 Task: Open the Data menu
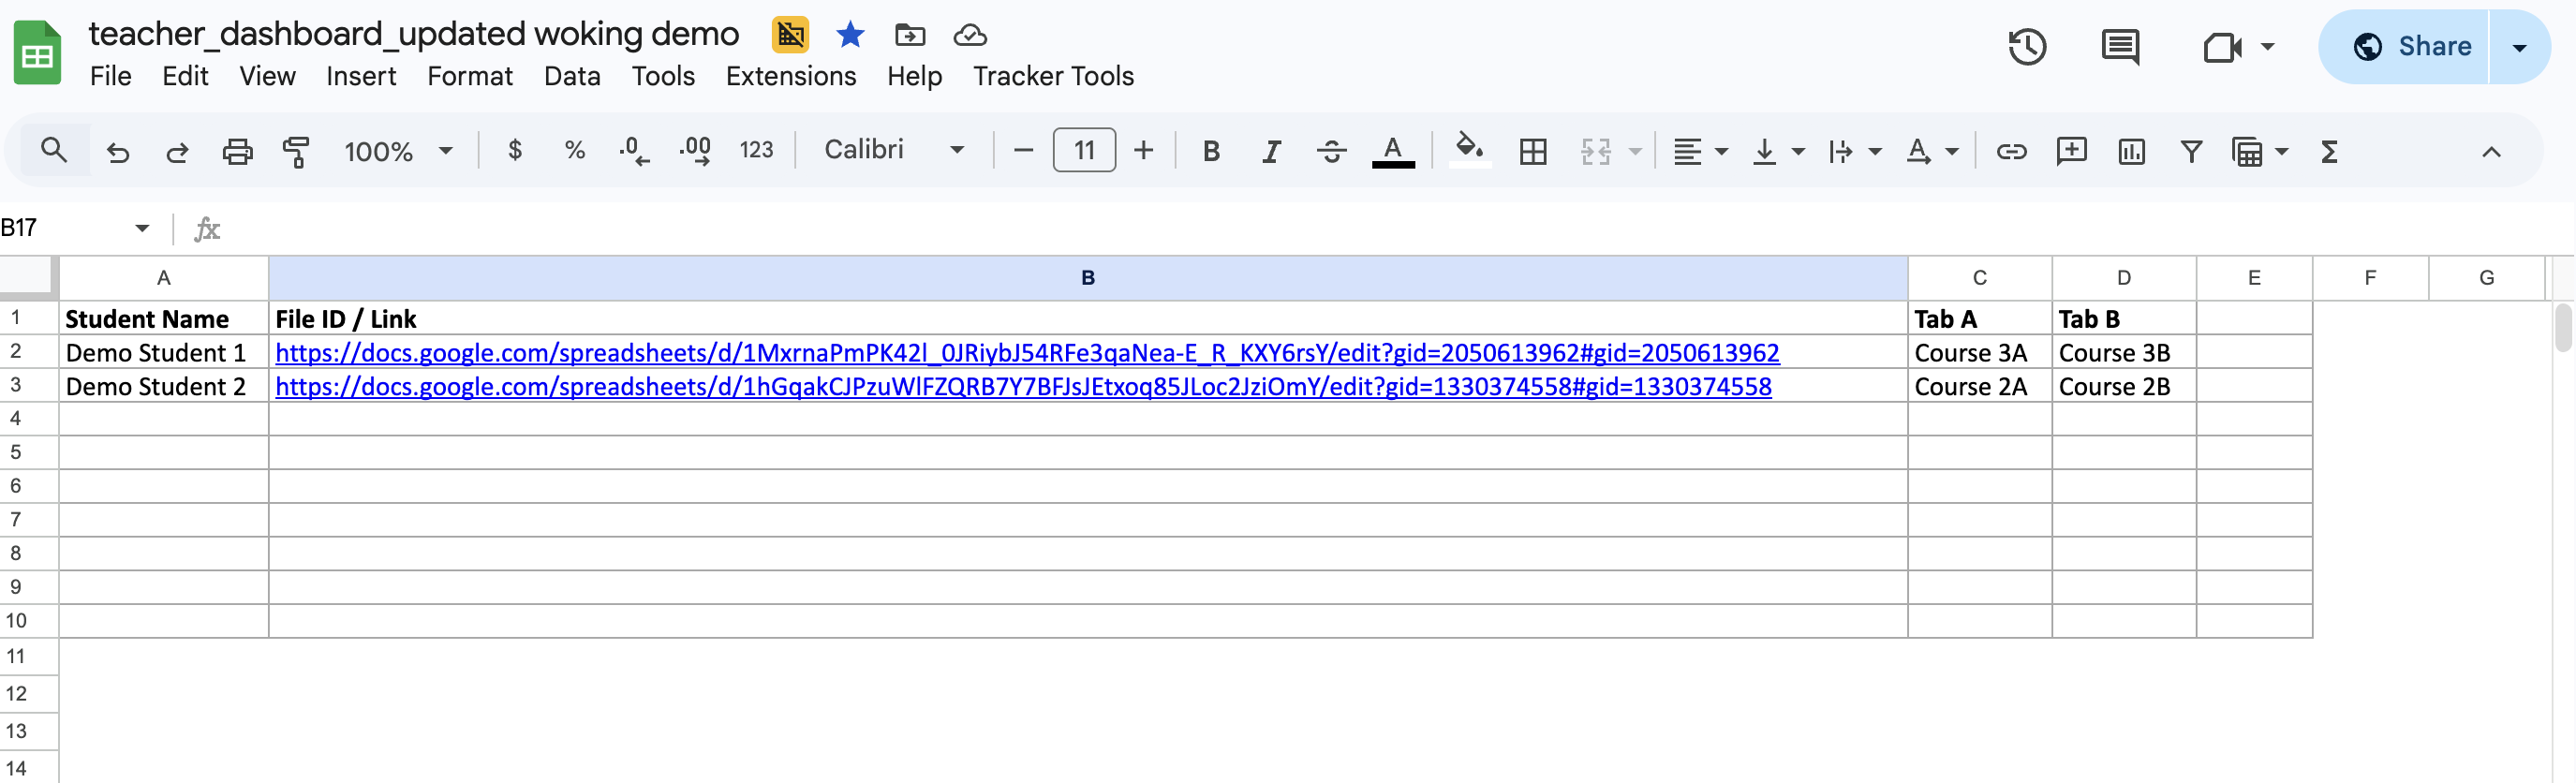[x=572, y=76]
